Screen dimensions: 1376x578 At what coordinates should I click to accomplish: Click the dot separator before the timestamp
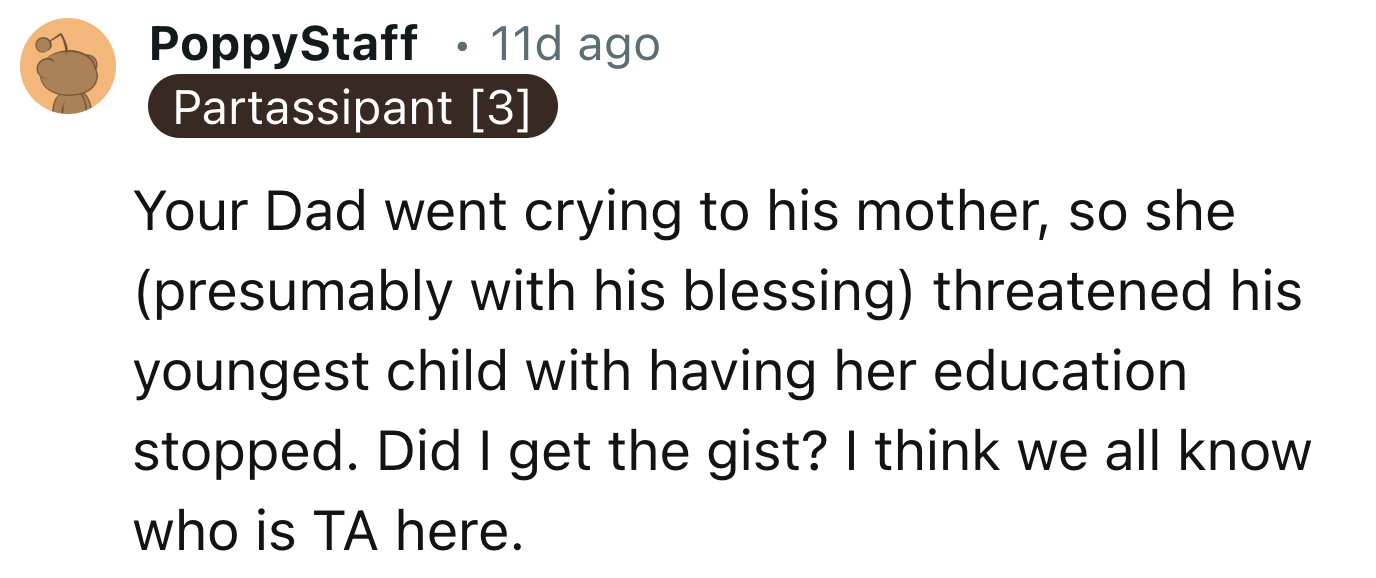(459, 46)
